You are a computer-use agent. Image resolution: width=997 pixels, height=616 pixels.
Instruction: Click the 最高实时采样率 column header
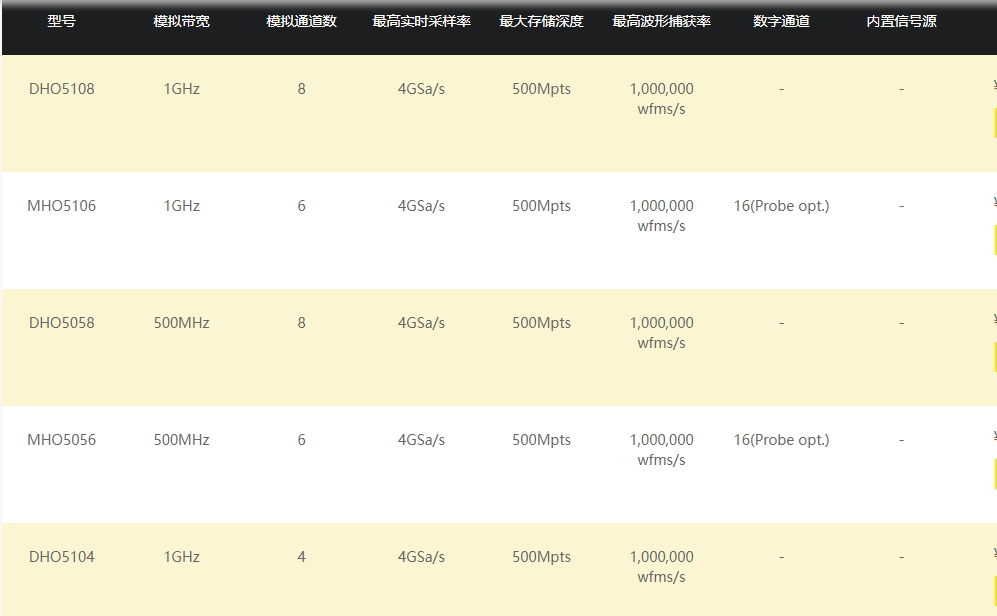click(422, 21)
